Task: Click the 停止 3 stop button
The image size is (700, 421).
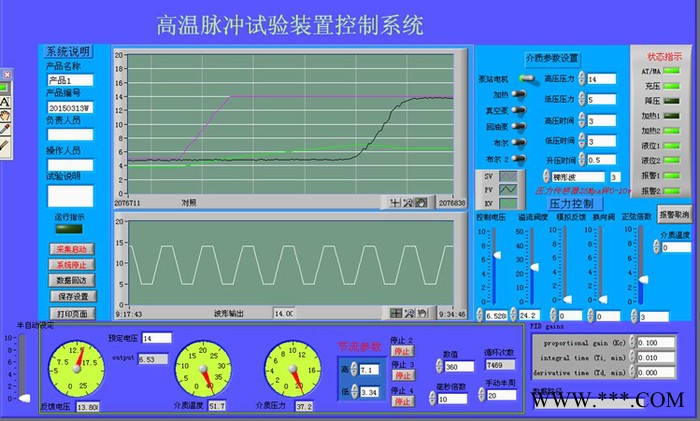Action: 404,375
